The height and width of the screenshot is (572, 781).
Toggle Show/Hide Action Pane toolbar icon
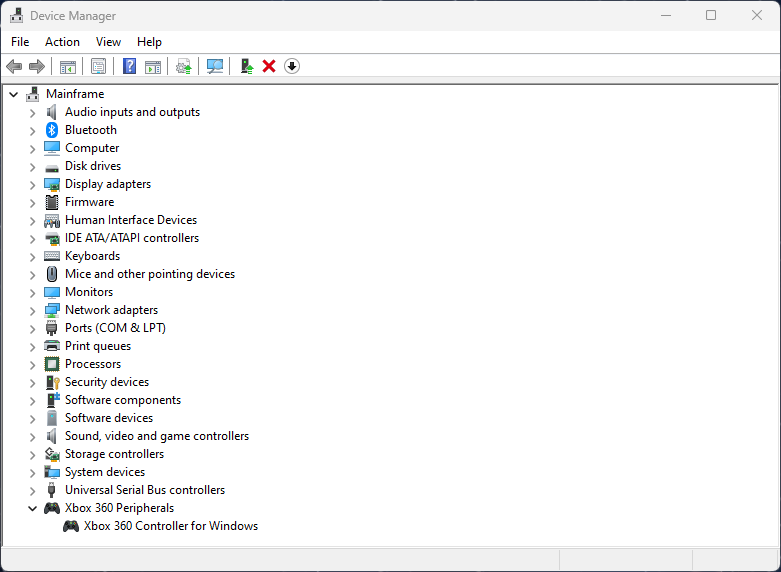pyautogui.click(x=153, y=66)
